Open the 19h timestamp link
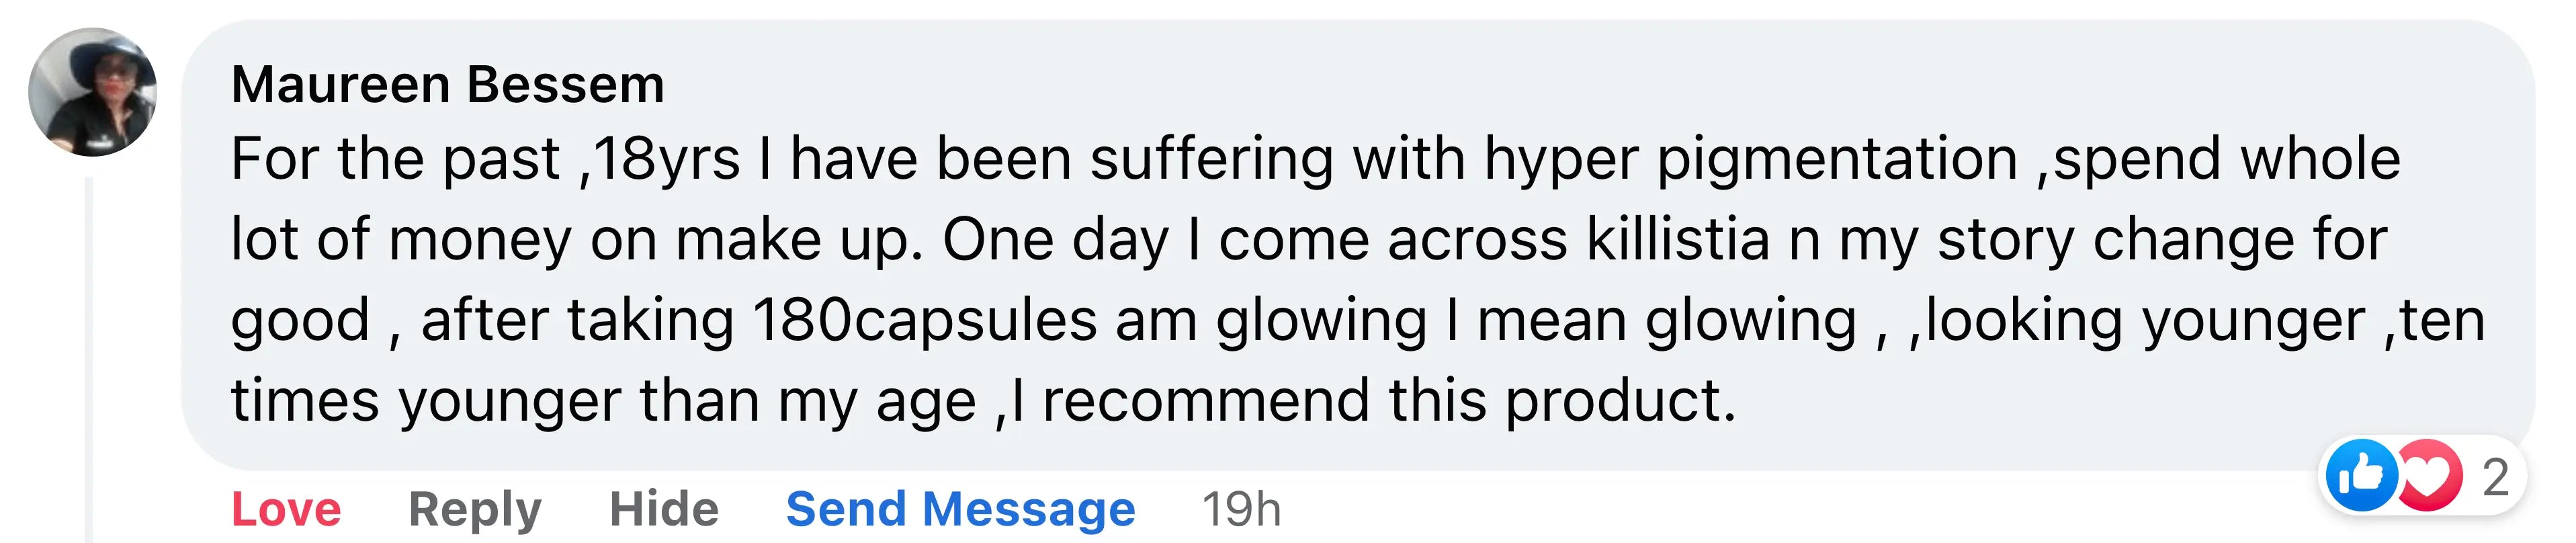This screenshot has height=543, width=2576. [x=1241, y=509]
